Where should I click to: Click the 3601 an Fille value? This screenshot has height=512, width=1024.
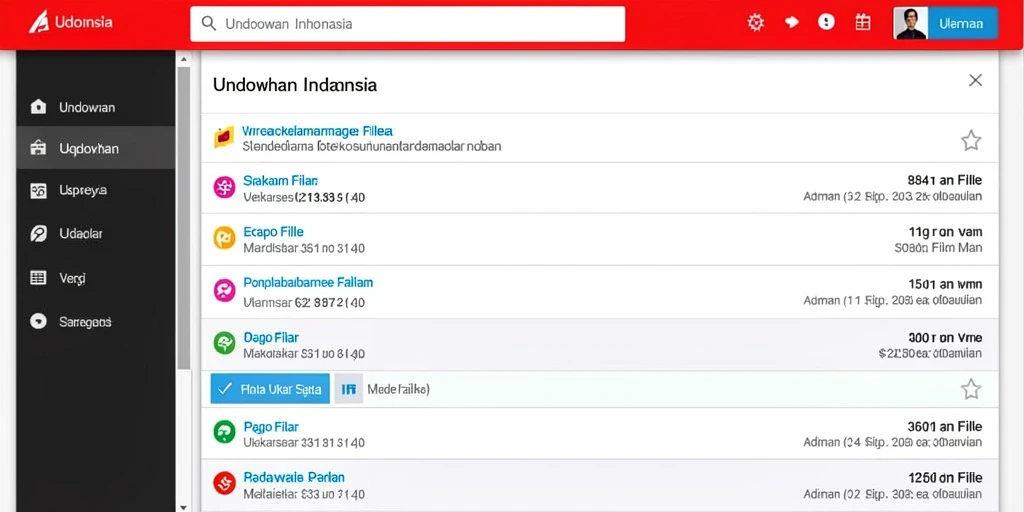[945, 426]
